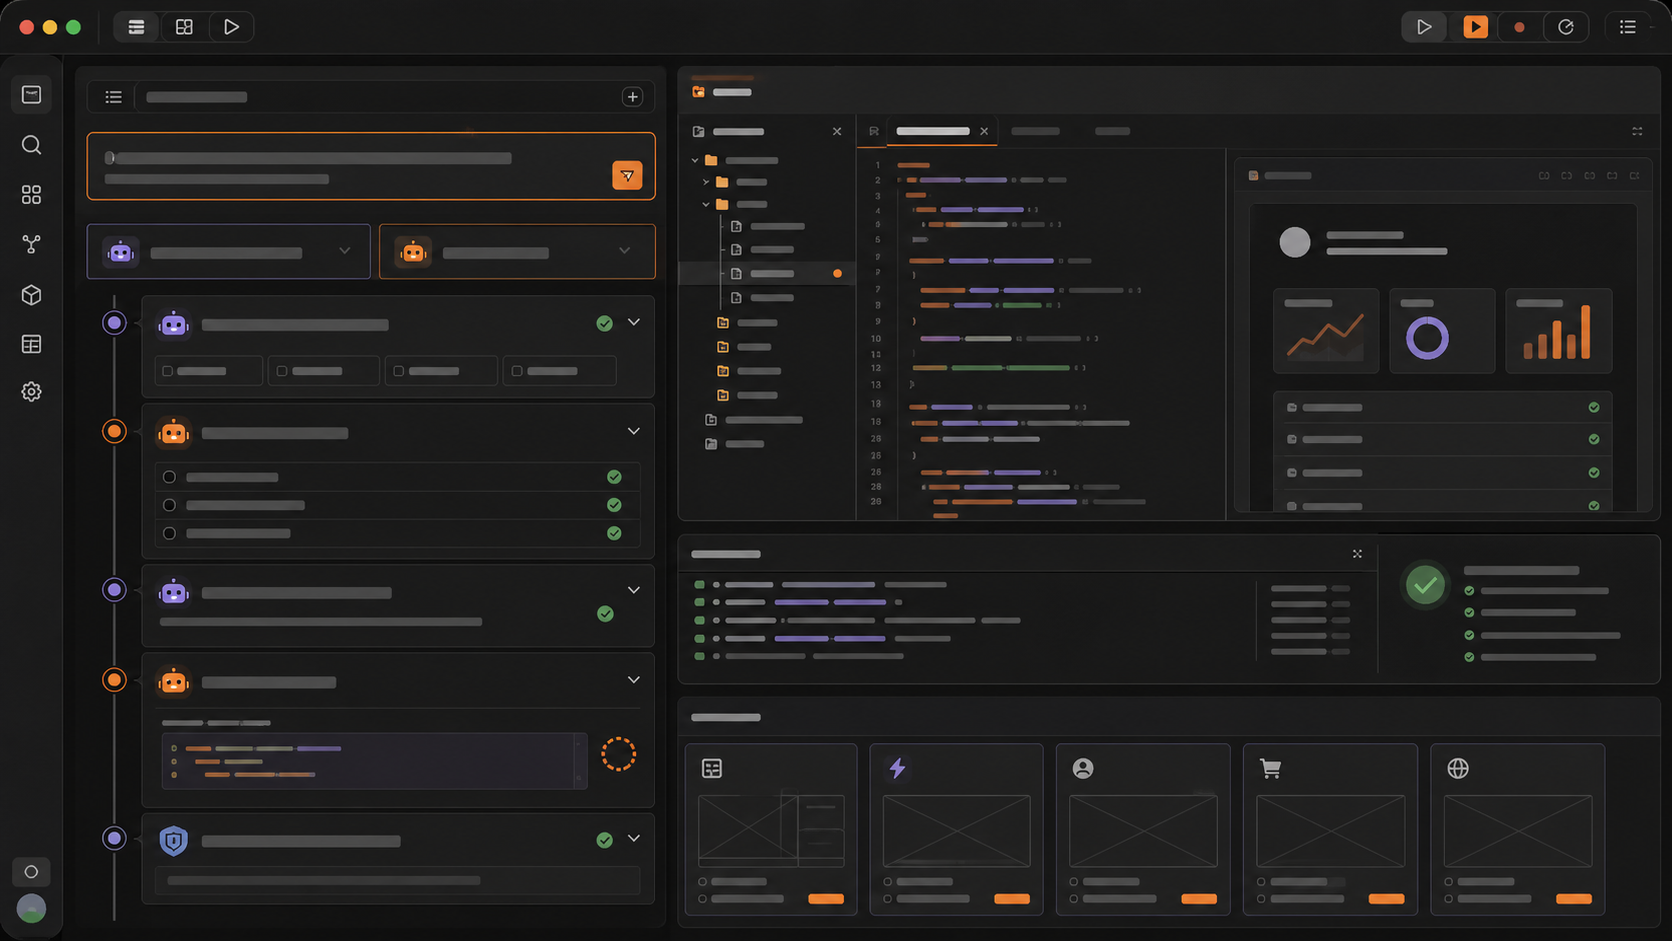
Task: Close the active editor tab
Action: point(984,131)
